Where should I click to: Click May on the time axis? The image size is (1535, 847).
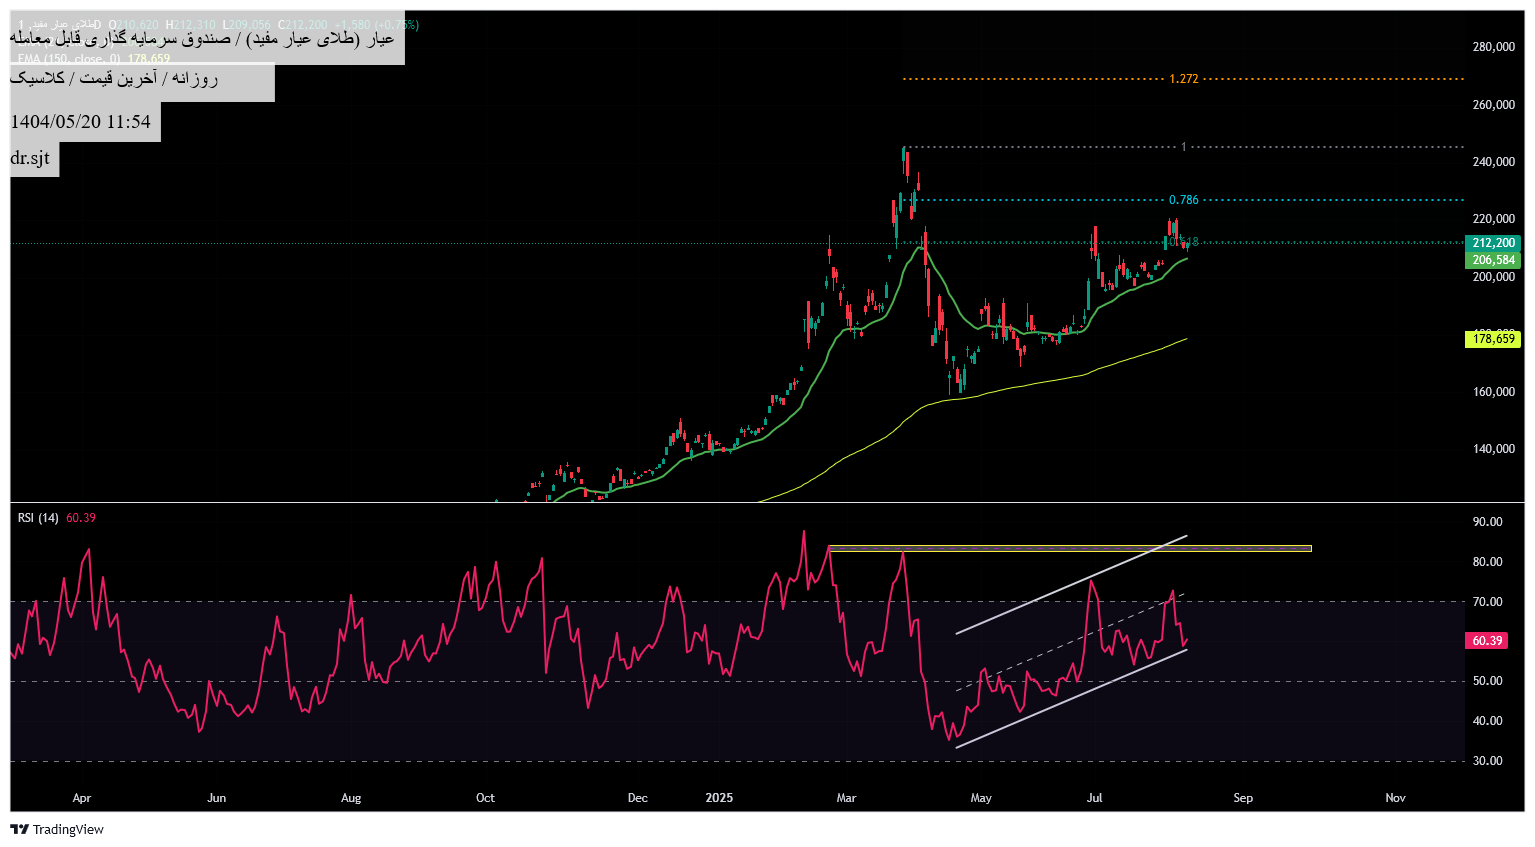point(981,798)
